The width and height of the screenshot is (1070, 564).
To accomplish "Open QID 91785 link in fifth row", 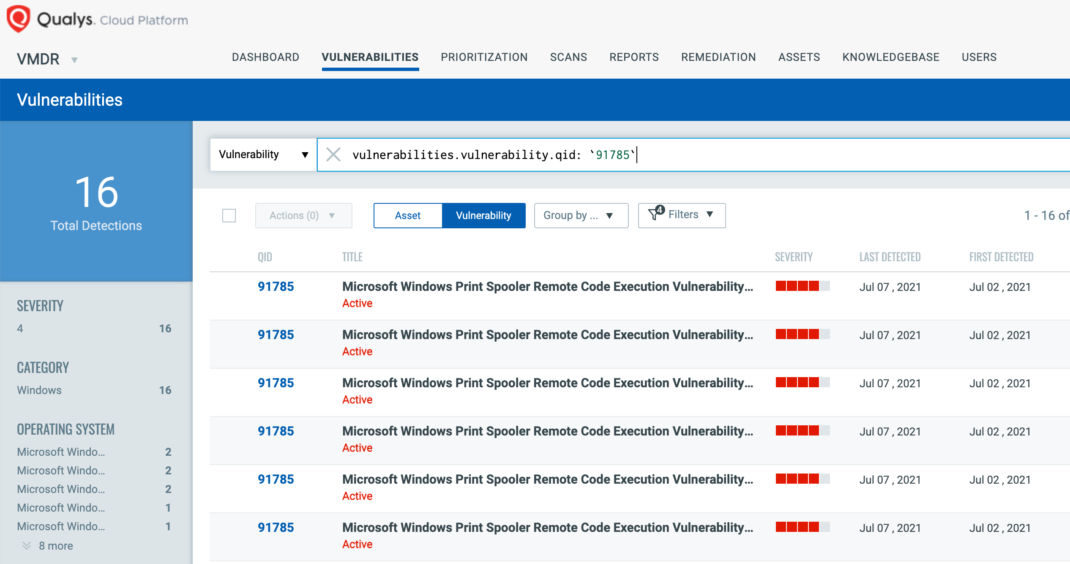I will tap(276, 479).
